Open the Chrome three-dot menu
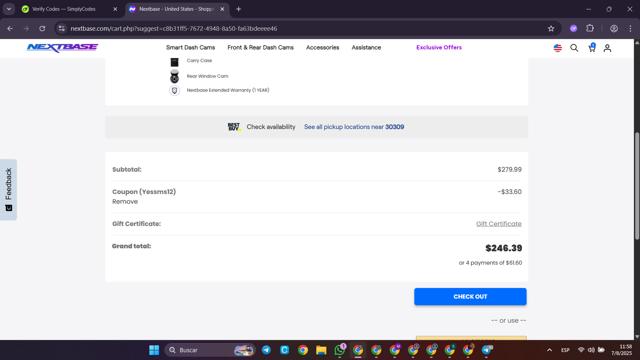 pyautogui.click(x=630, y=28)
